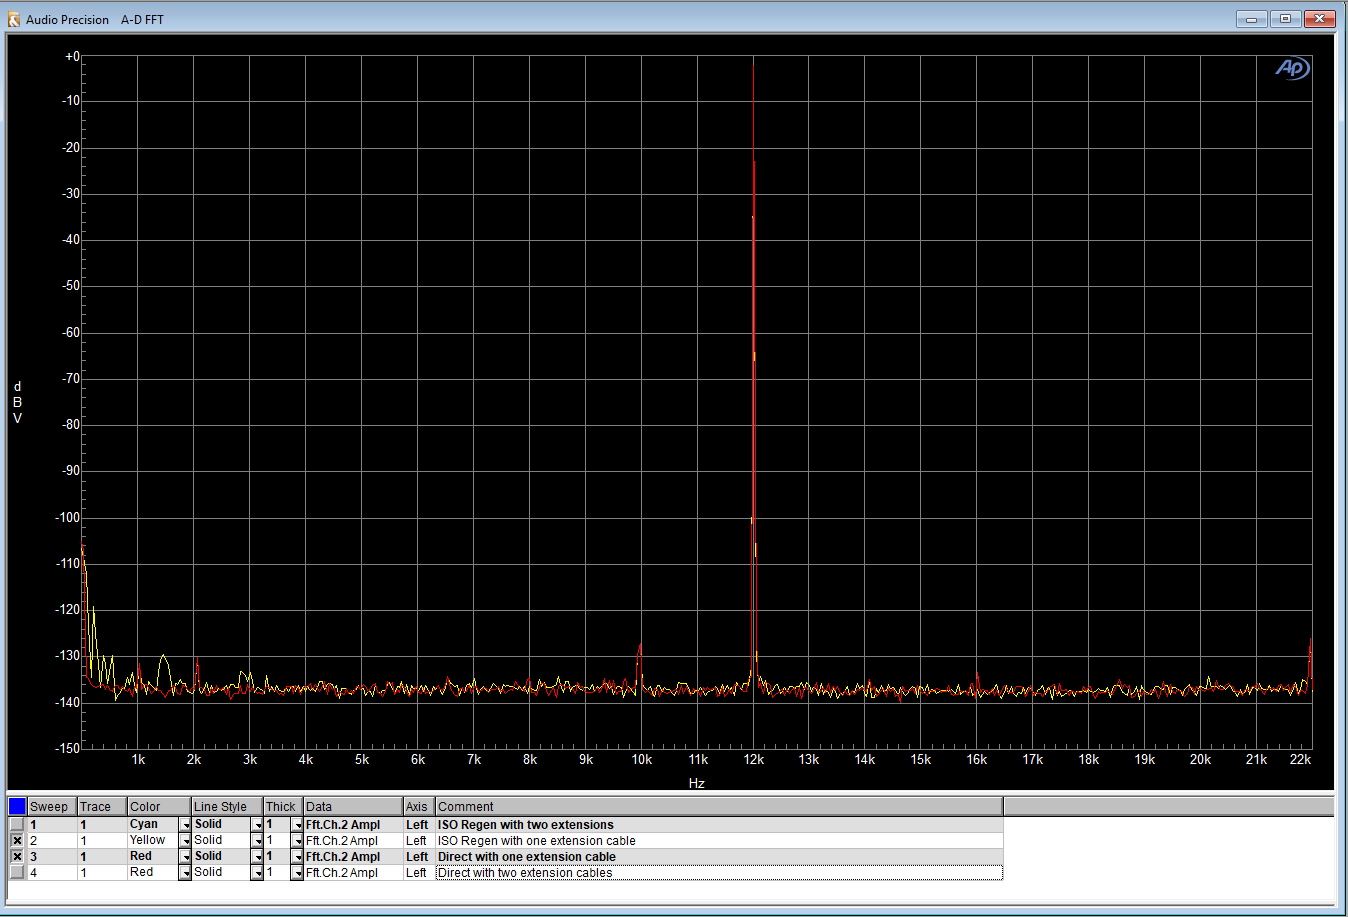
Task: Click the Line Style column header
Action: point(227,807)
